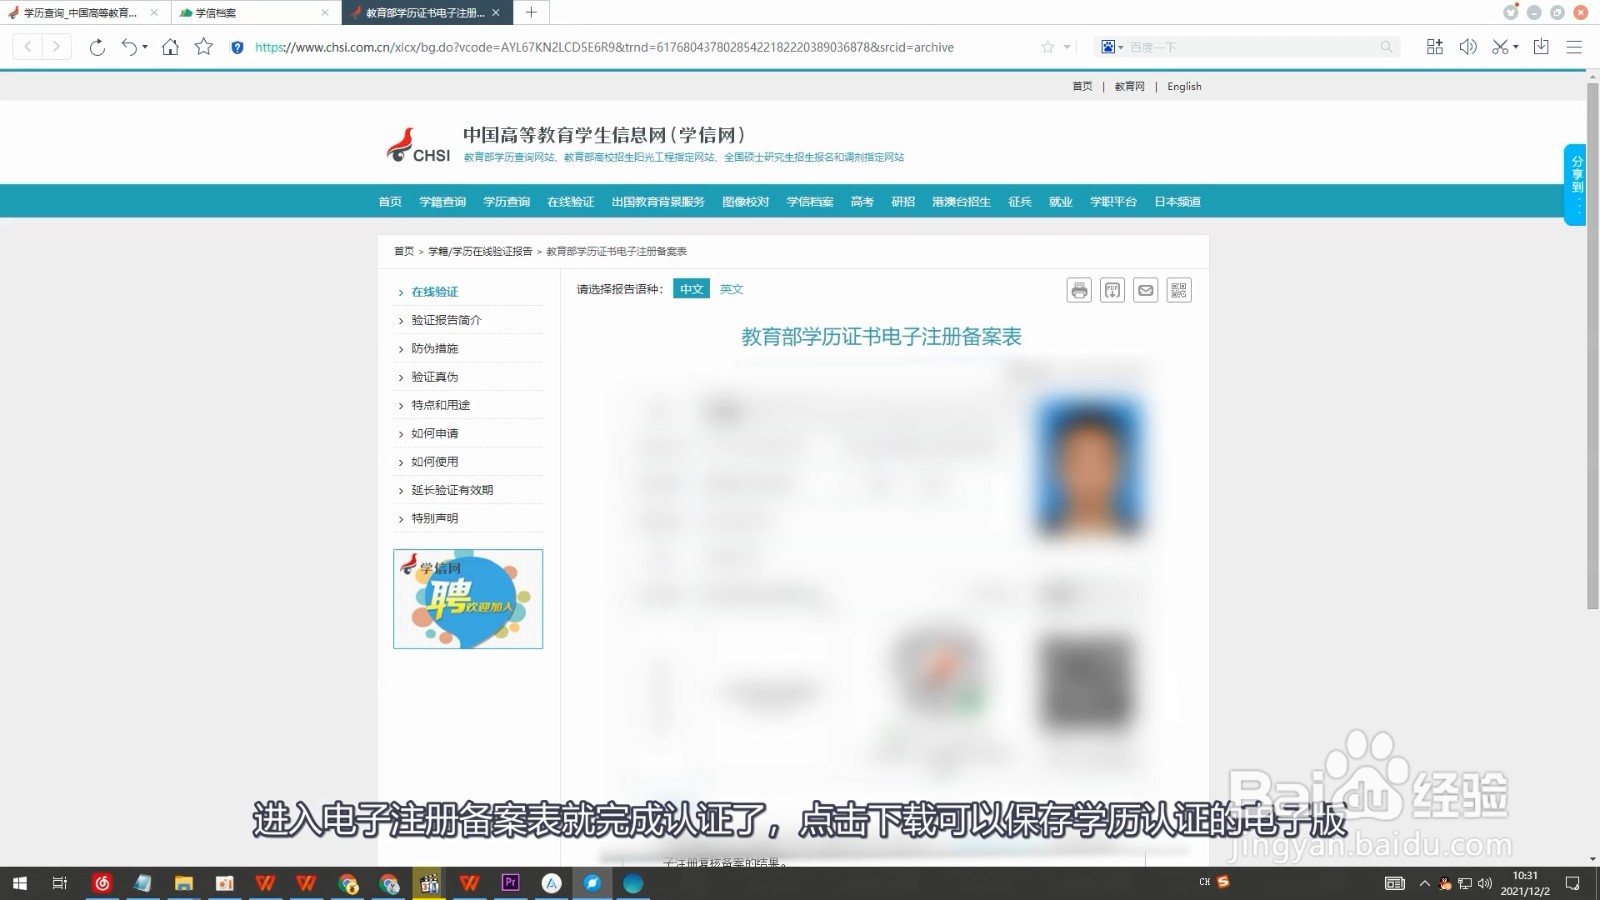
Task: Open the browser hamburger menu
Action: [1574, 47]
